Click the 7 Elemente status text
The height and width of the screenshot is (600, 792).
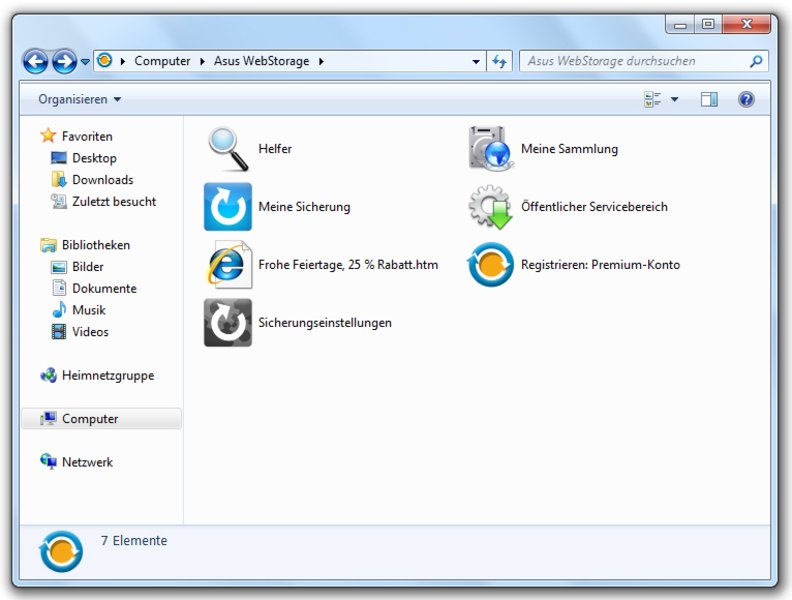134,540
